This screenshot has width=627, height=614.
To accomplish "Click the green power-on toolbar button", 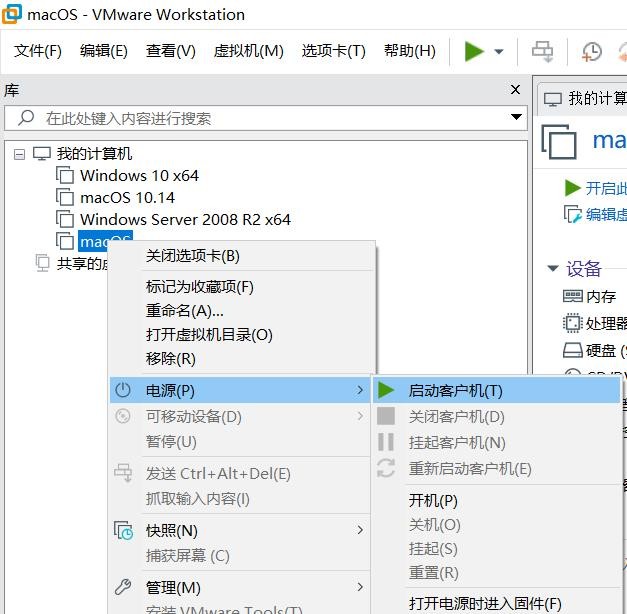I will pyautogui.click(x=474, y=51).
